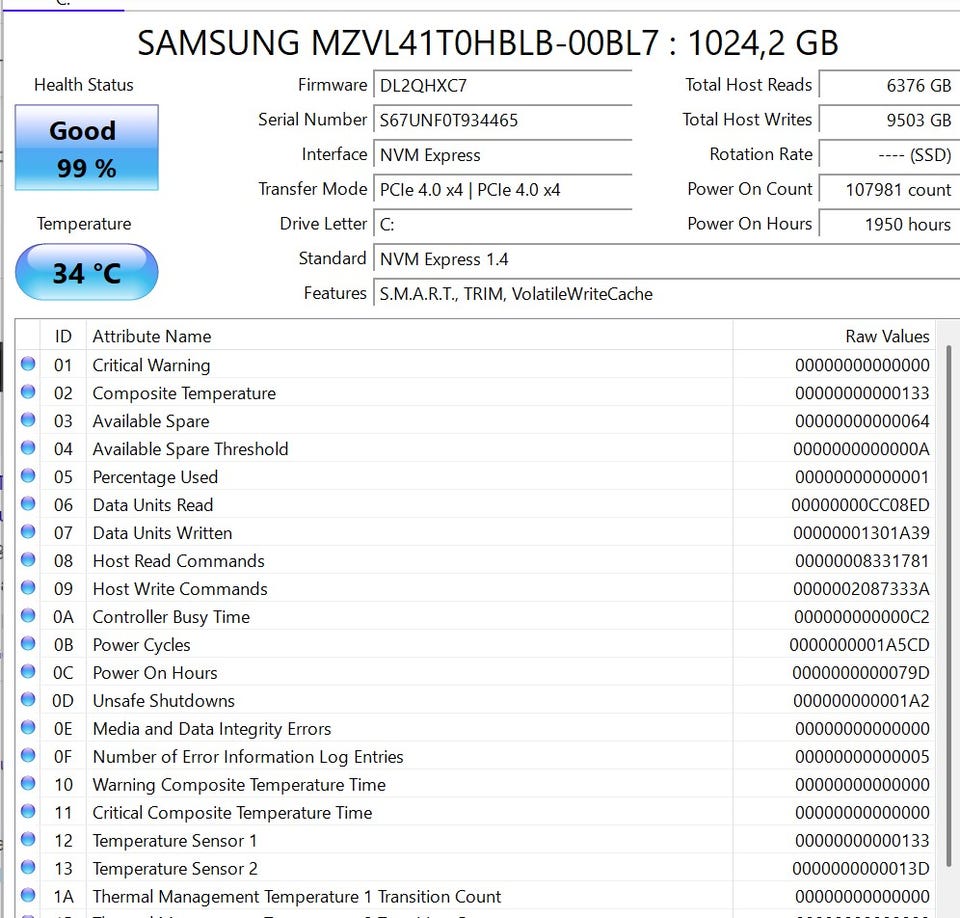Click the status dot for Temperature Sensor 2

28,867
